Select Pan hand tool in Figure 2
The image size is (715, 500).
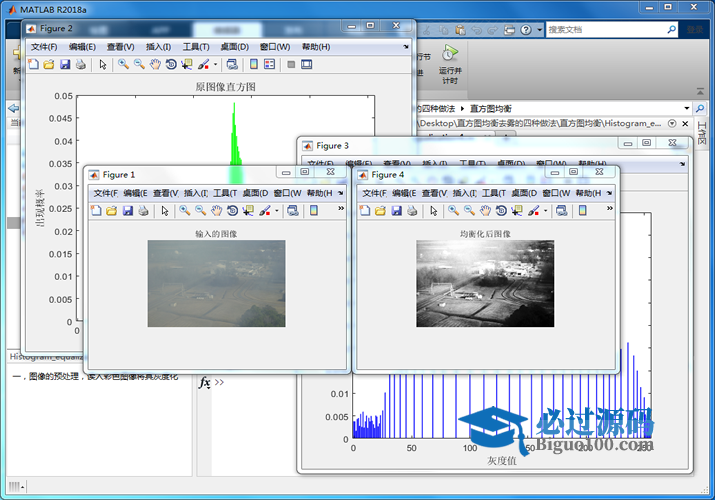155,65
